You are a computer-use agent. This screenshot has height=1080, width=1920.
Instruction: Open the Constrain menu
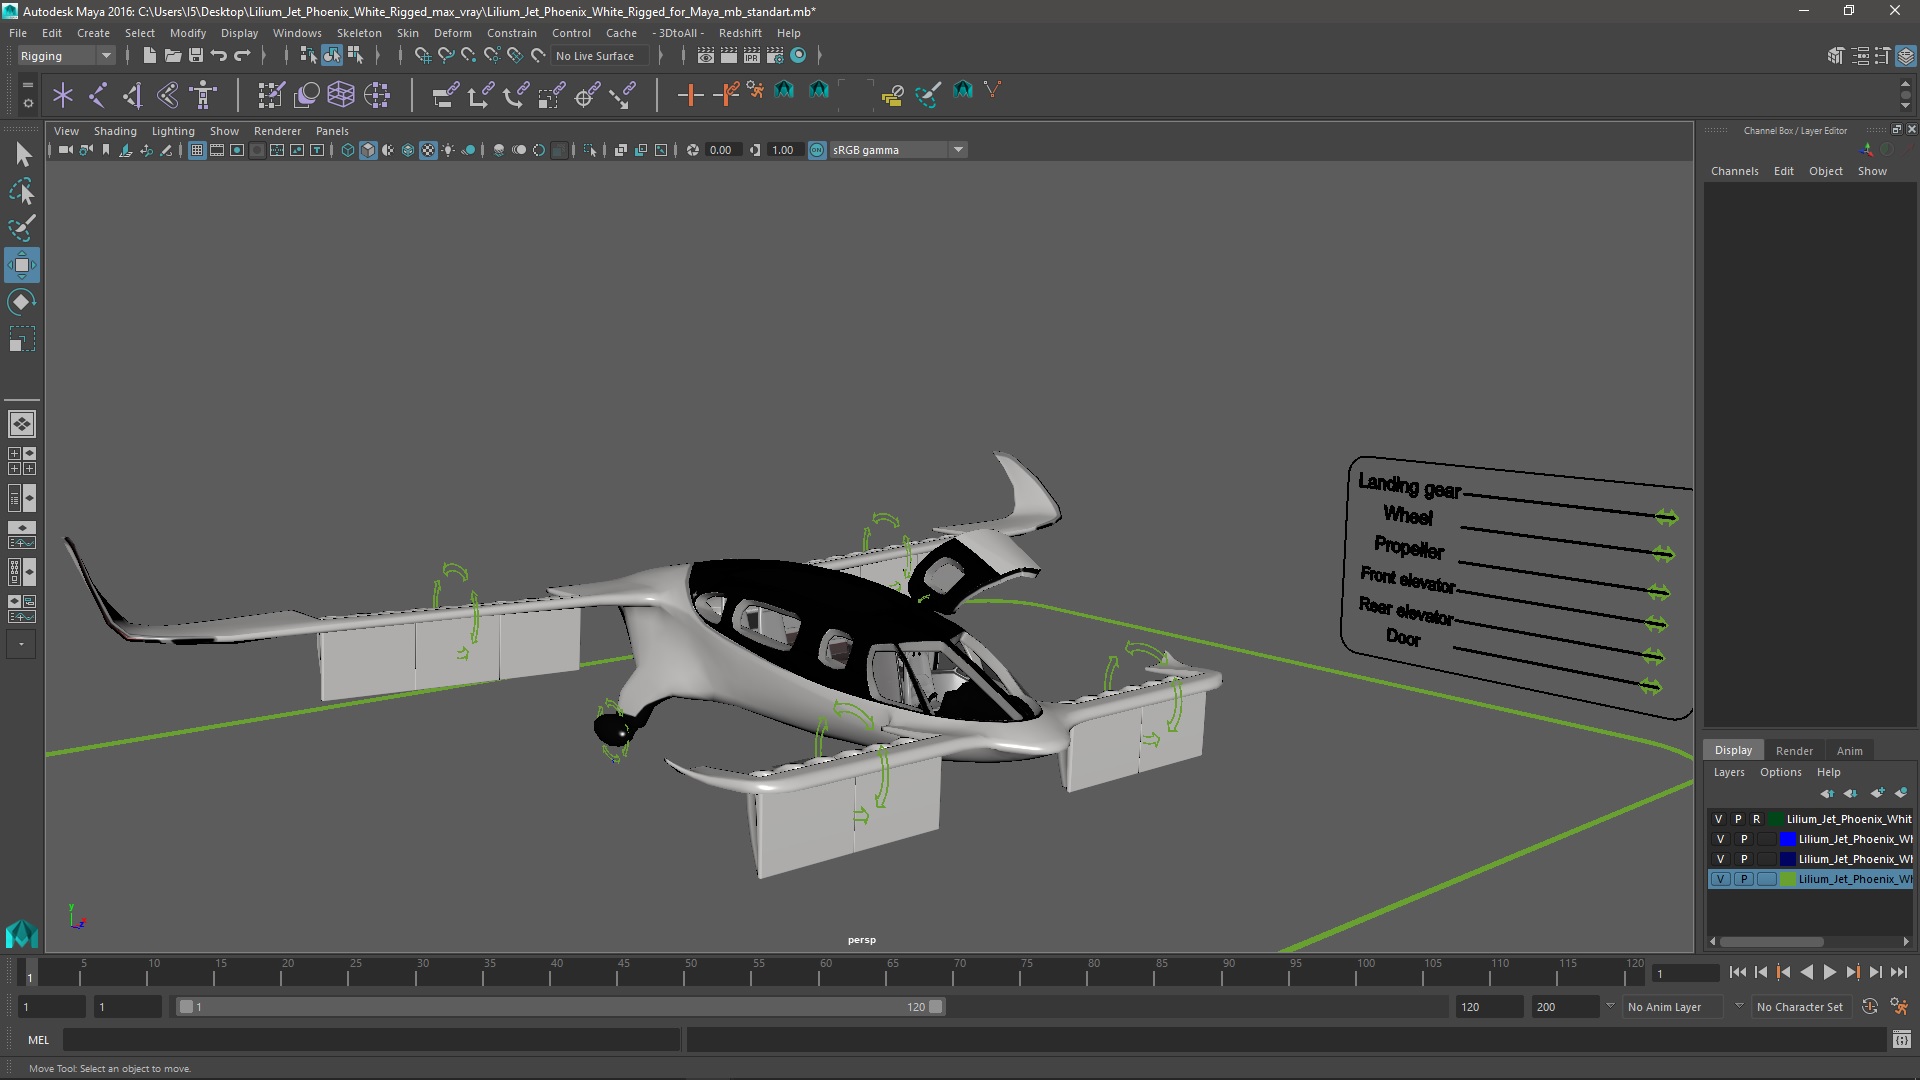coord(511,33)
